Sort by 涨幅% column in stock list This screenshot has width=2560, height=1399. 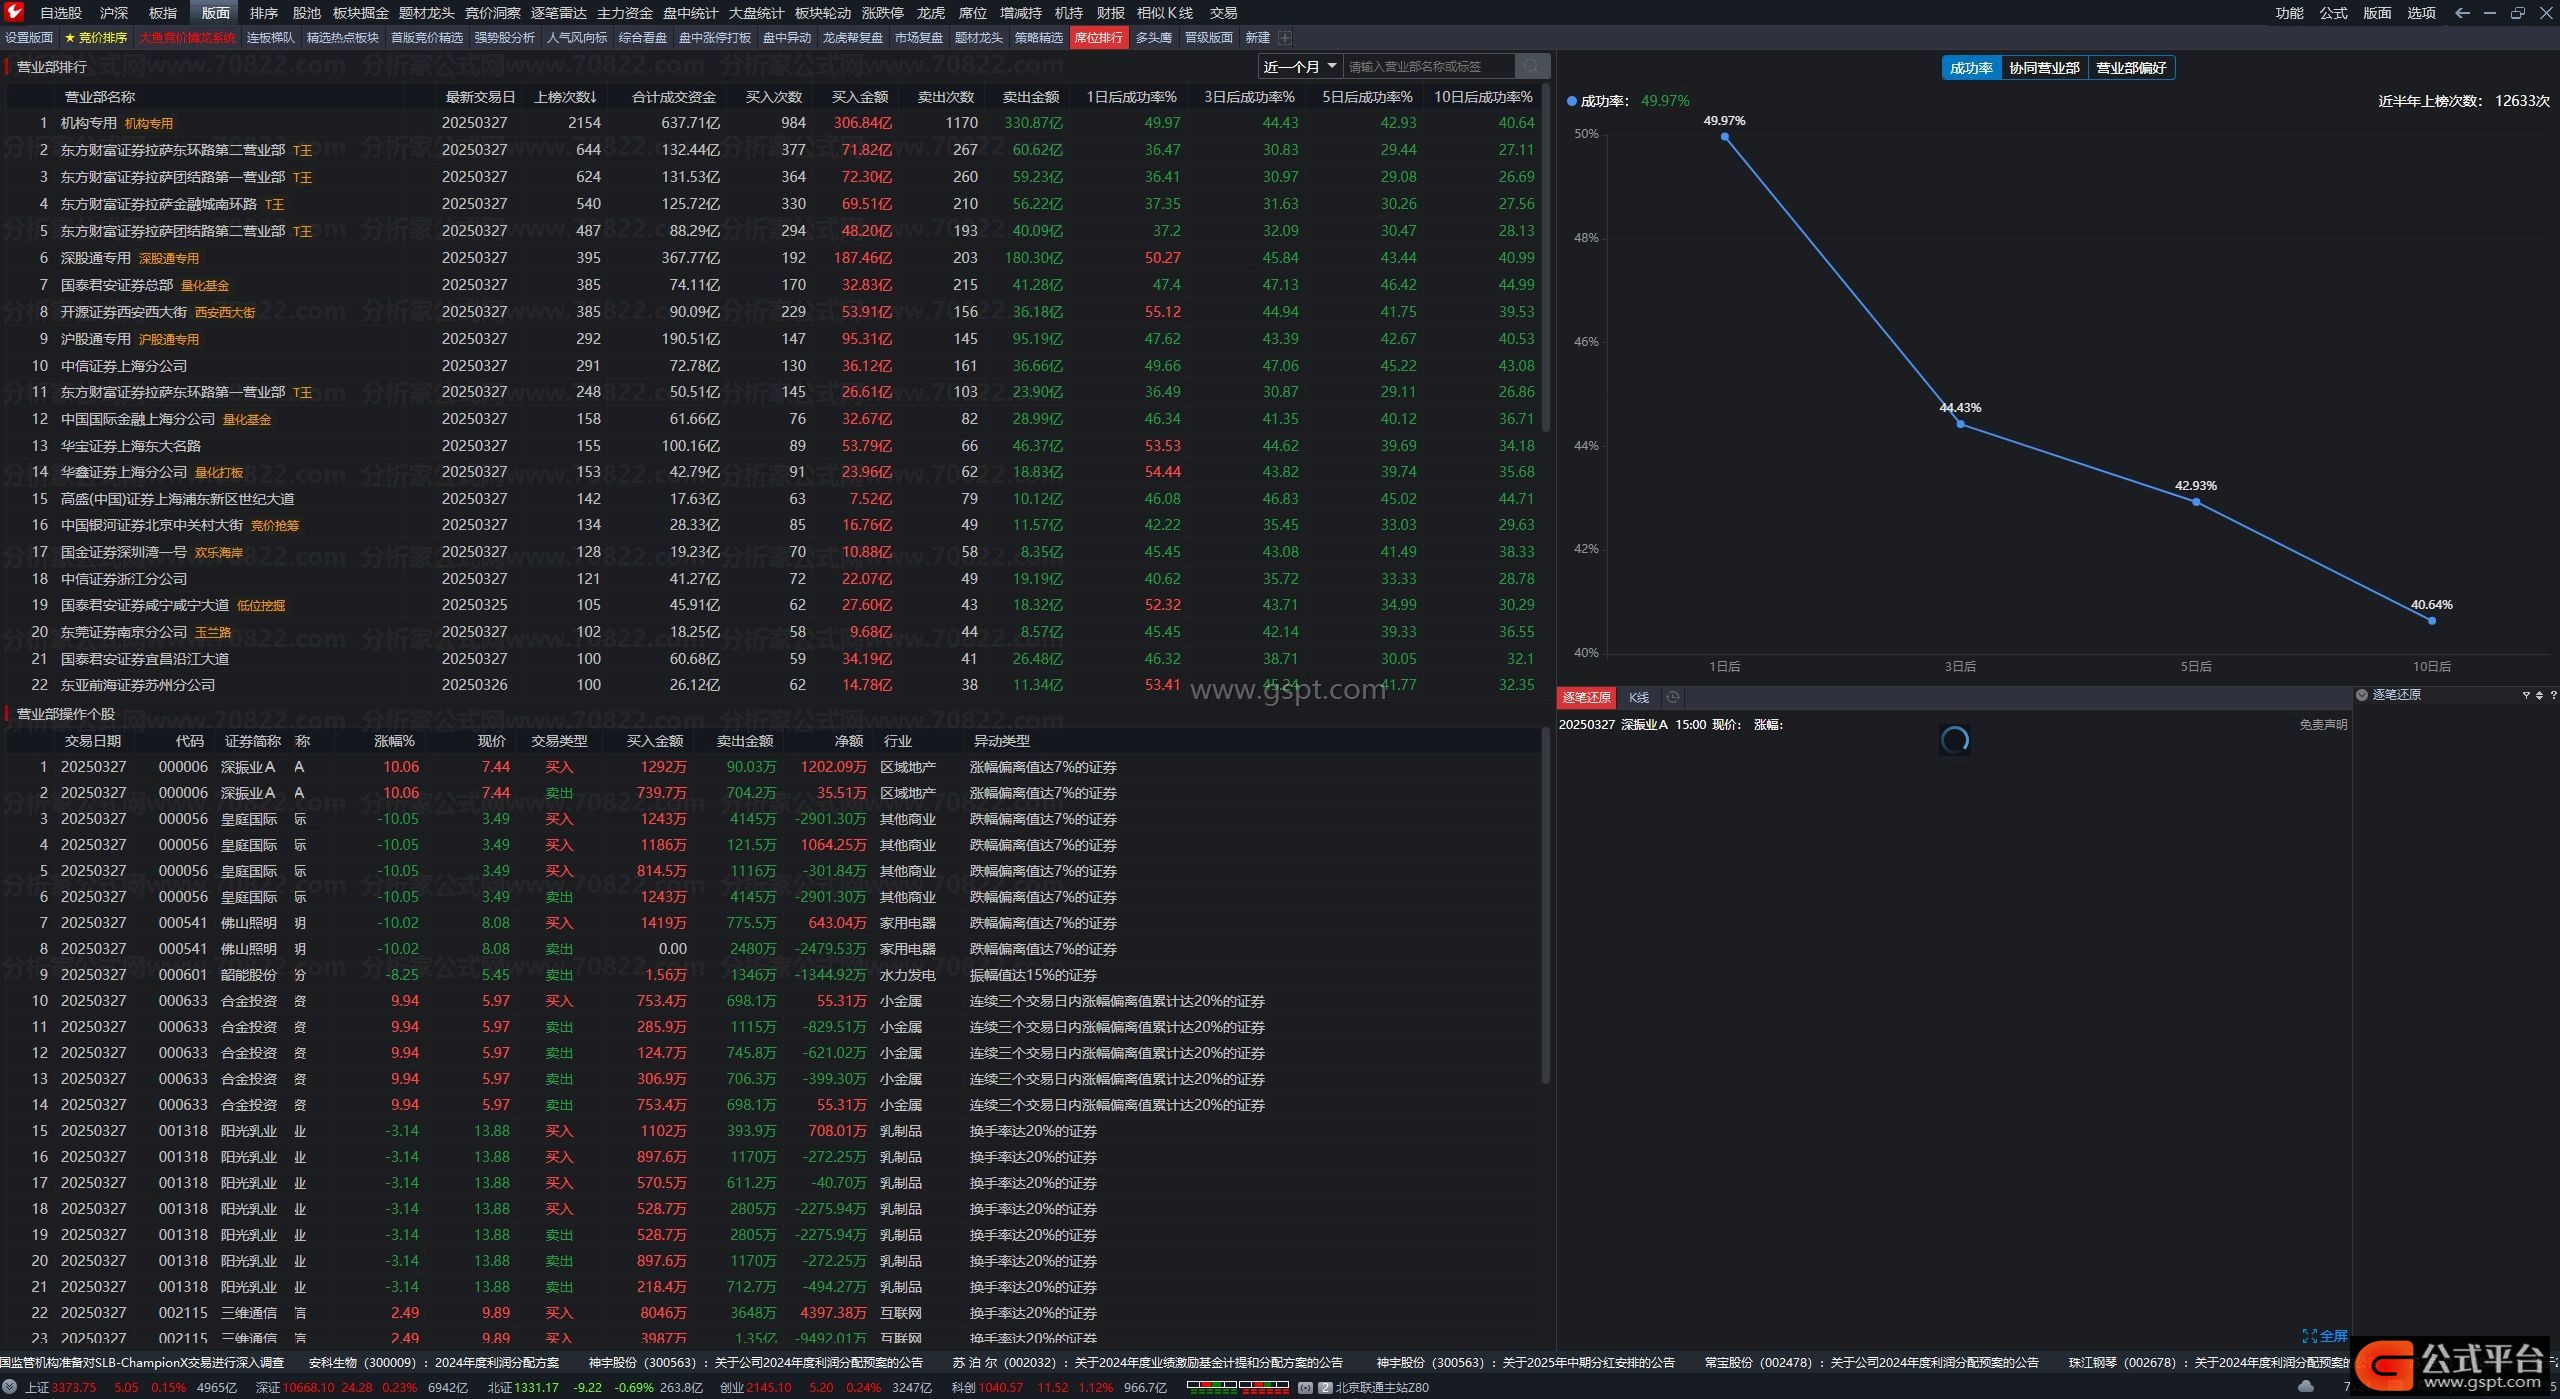394,741
